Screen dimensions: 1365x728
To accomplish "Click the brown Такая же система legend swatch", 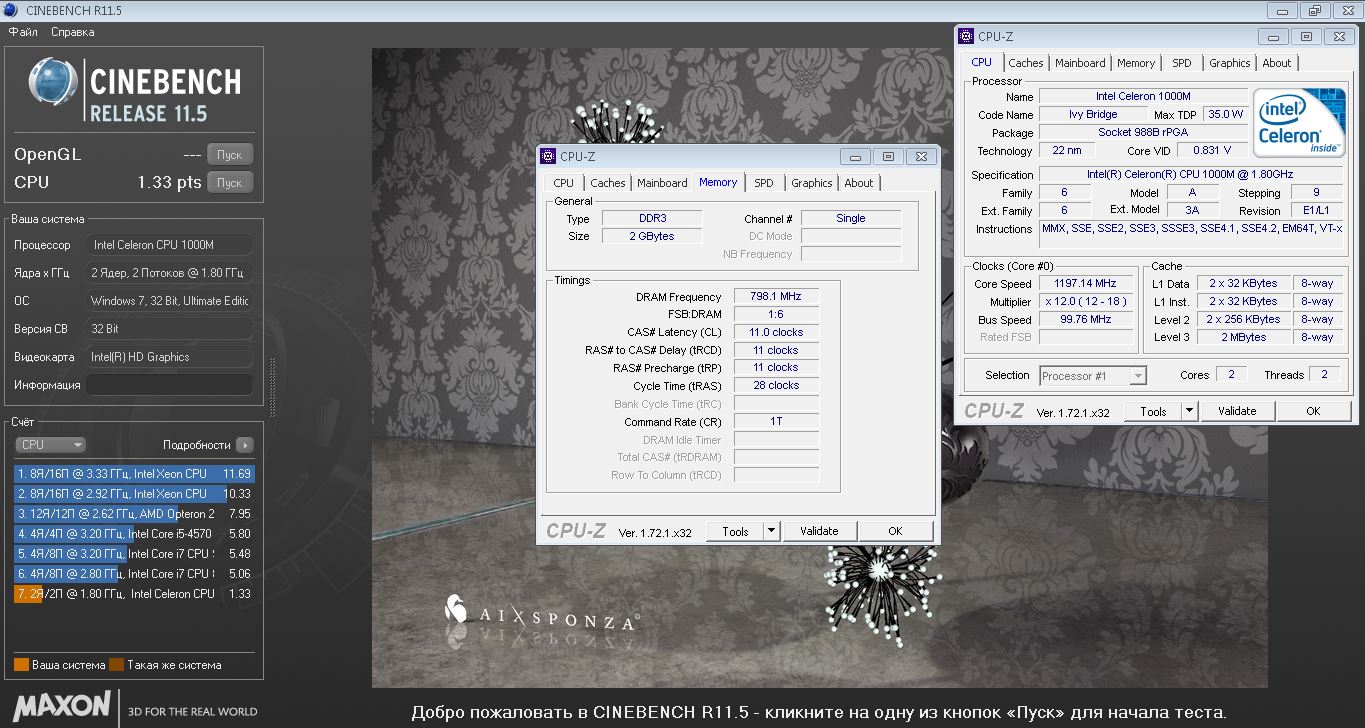I will point(116,665).
